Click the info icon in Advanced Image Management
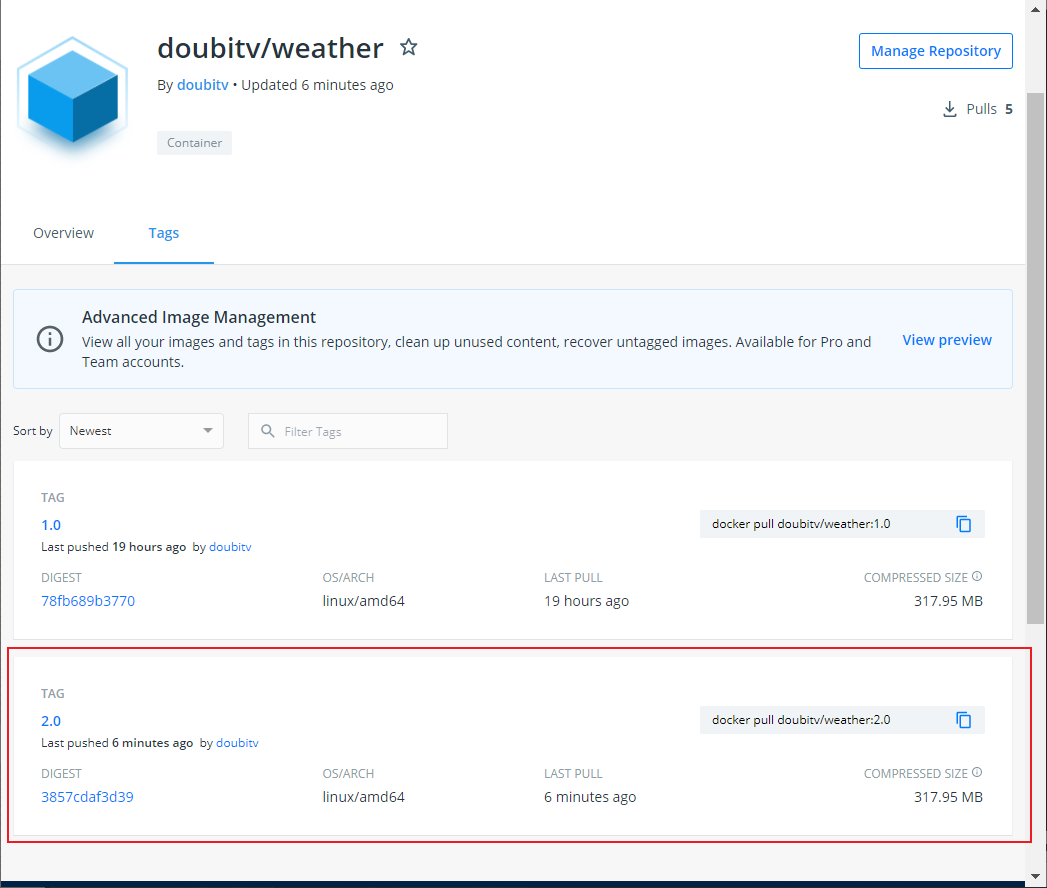This screenshot has height=888, width=1047. (50, 339)
